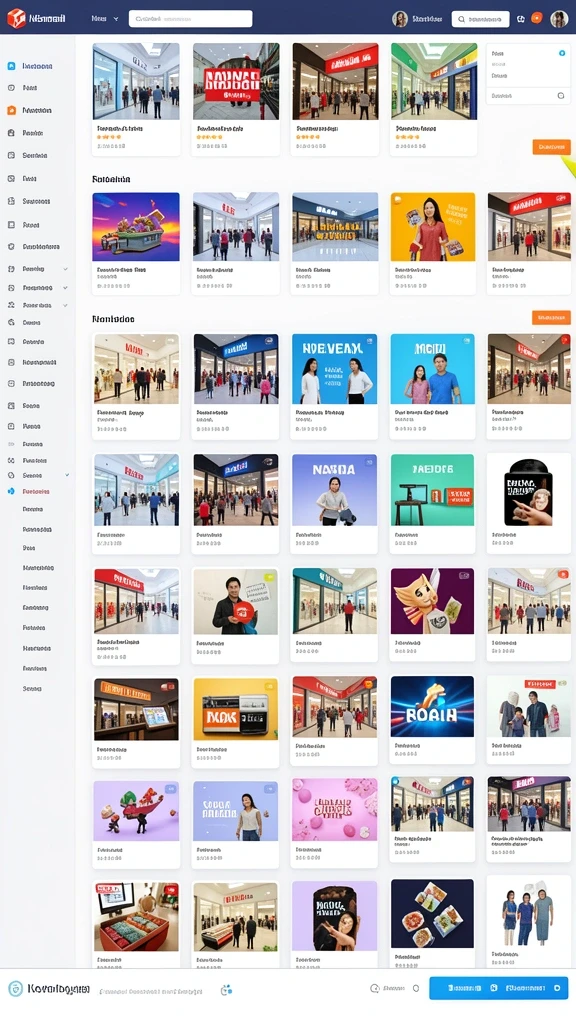Toggle the small circle next to the blue bottom button

(415, 988)
